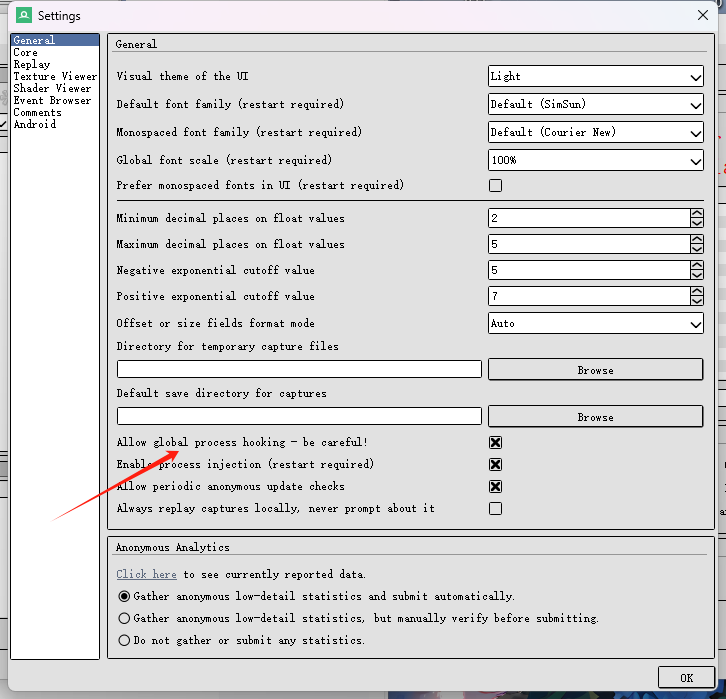Click Negative exponential cutoff value field
The height and width of the screenshot is (699, 726).
click(x=589, y=270)
